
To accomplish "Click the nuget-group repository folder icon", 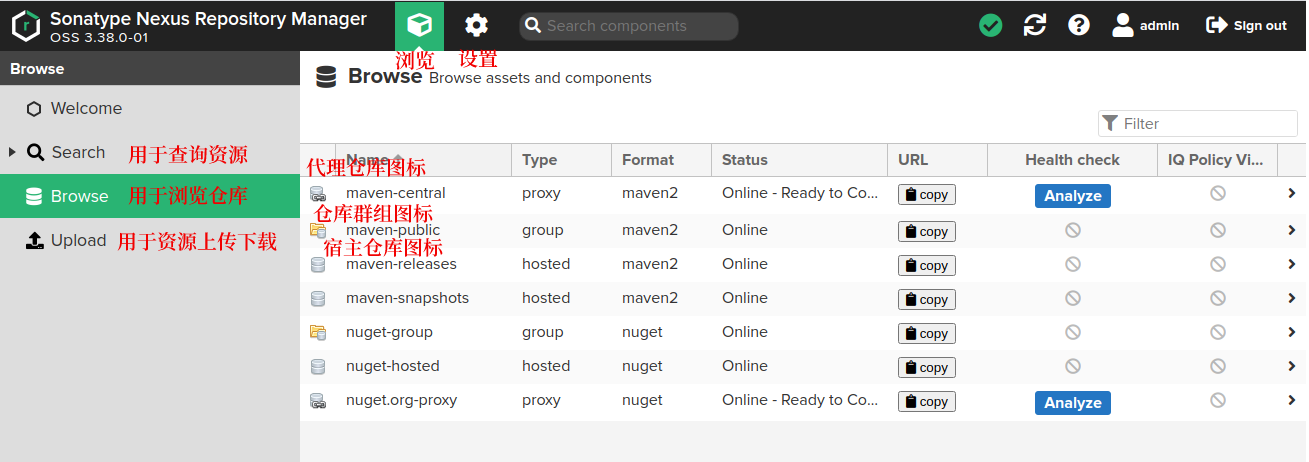I will [318, 332].
